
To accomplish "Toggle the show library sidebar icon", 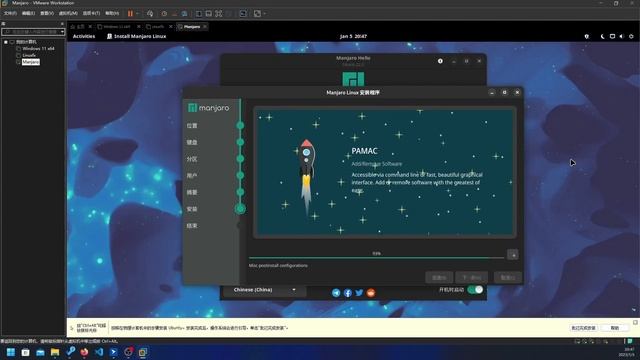I will (x=199, y=13).
